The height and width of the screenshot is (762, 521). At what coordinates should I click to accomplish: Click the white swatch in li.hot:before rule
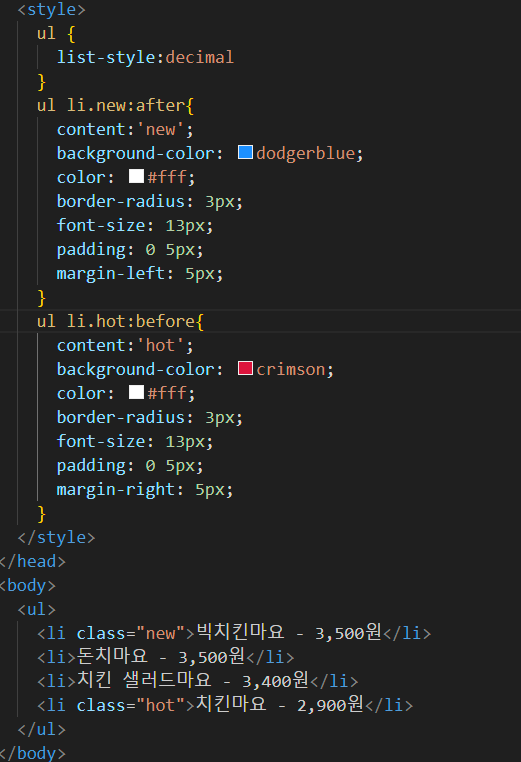136,392
